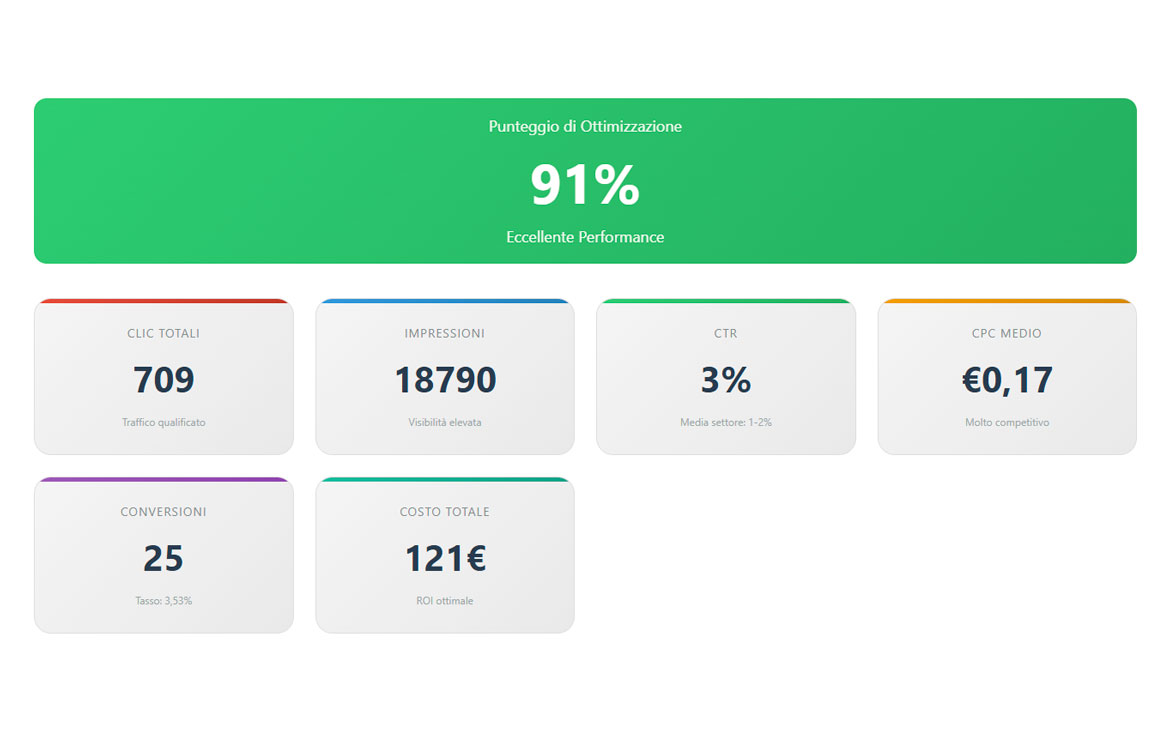Click the purple accent bar above Conversioni
Viewport: 1170px width, 731px height.
163,478
